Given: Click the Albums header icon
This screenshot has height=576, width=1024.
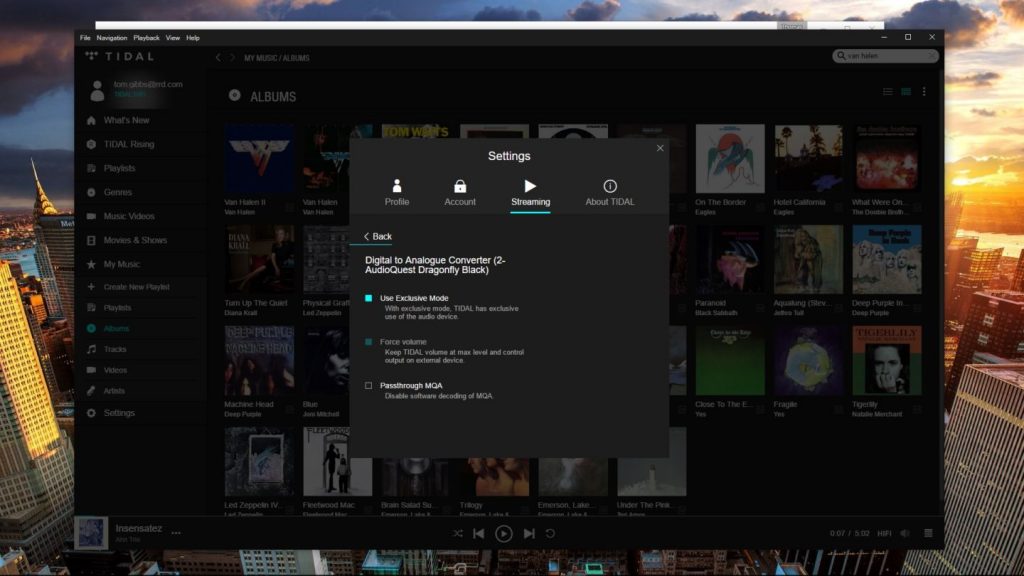Looking at the screenshot, I should [x=234, y=95].
